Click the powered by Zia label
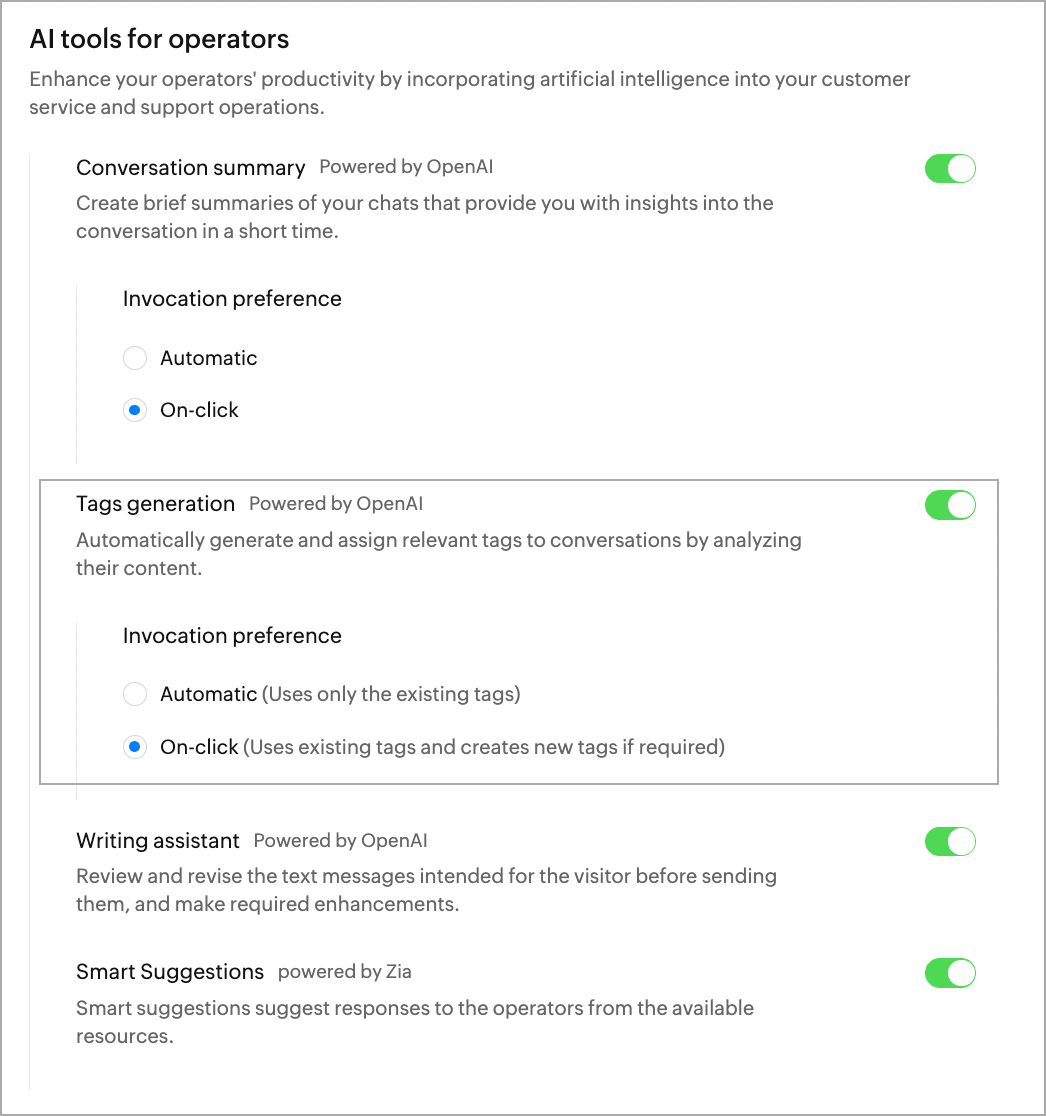 [344, 972]
